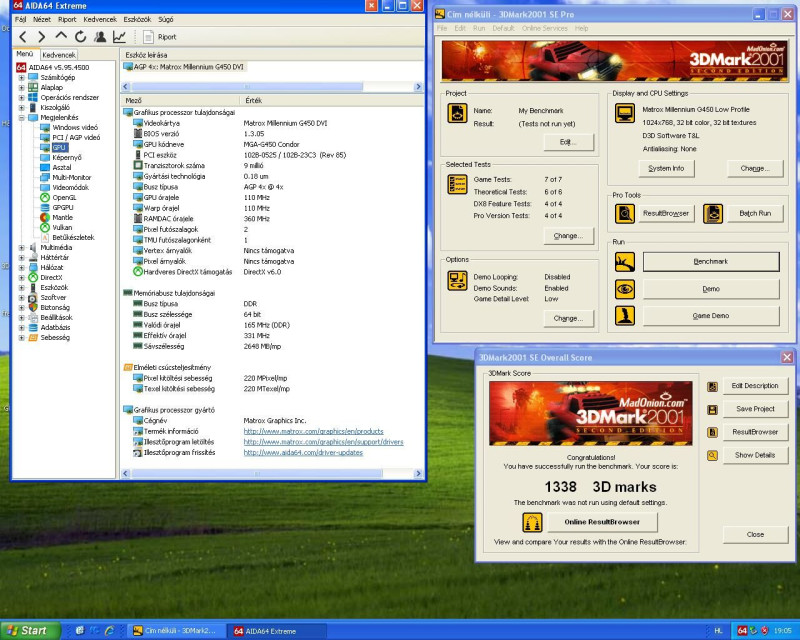Click the AIDA64 back navigation arrow

coord(24,36)
